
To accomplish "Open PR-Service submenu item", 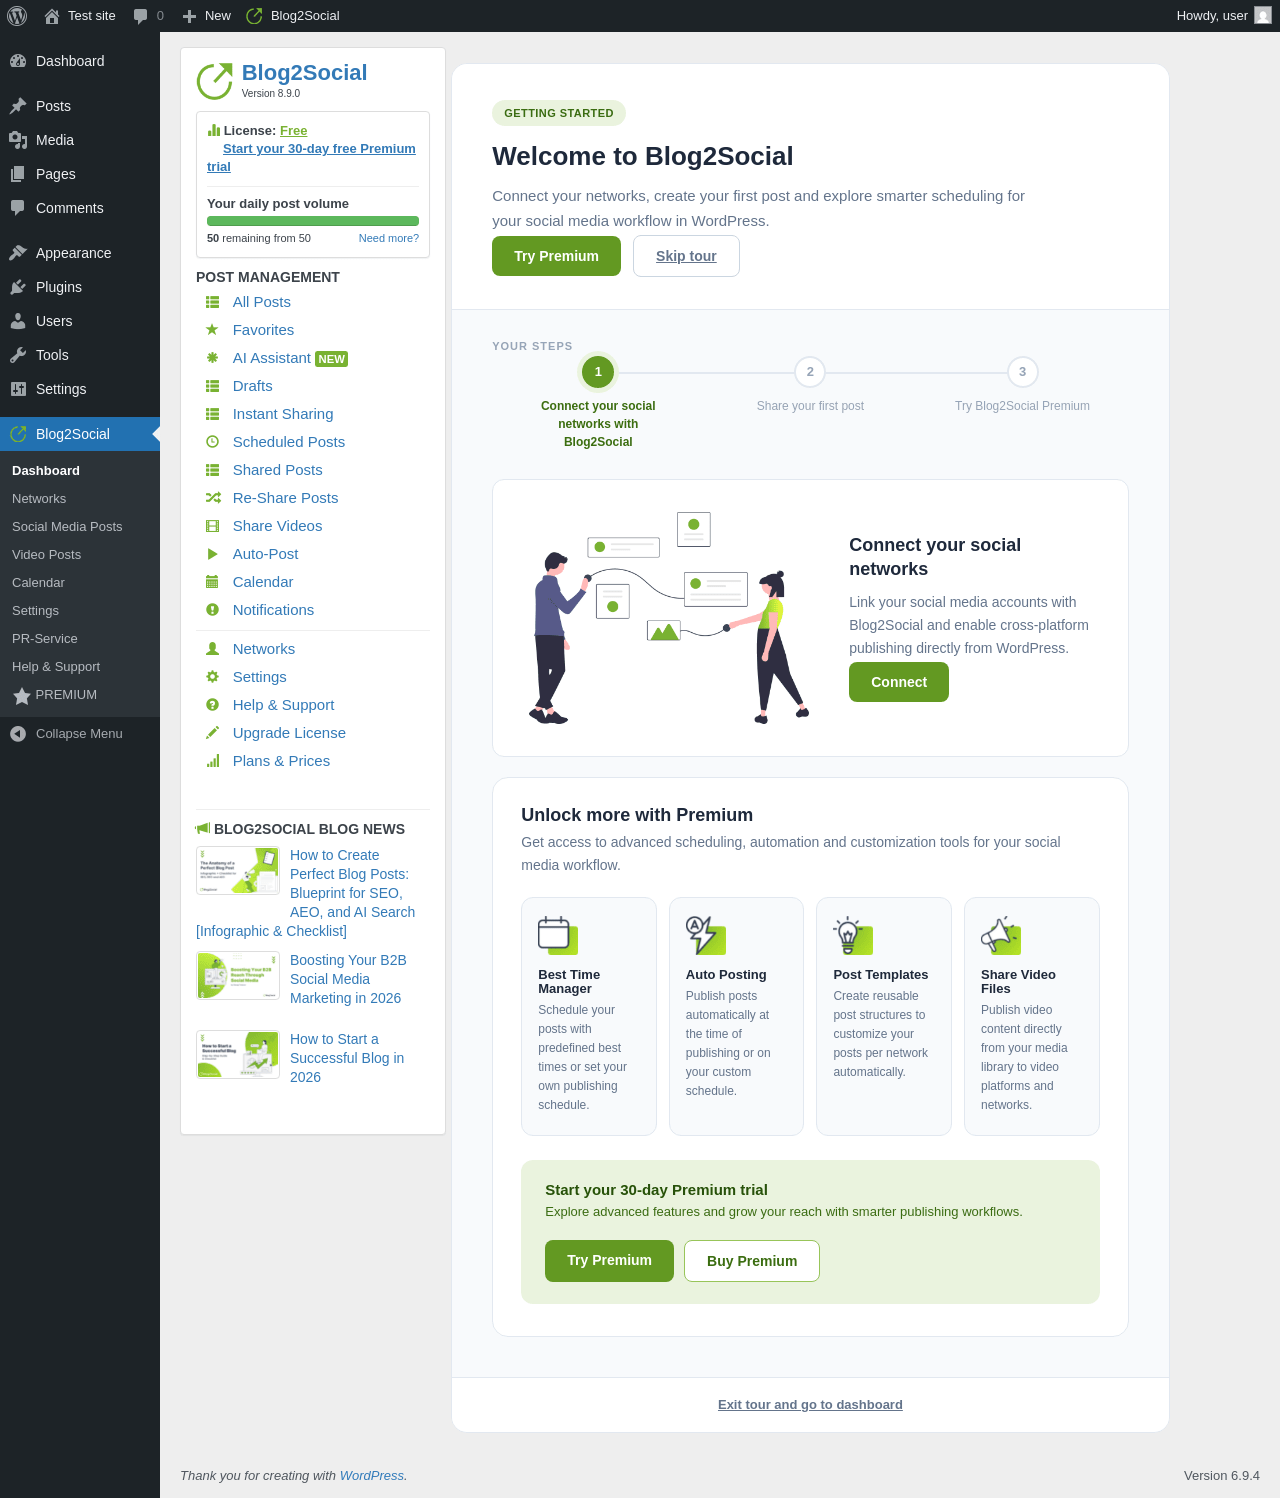I will (x=45, y=639).
